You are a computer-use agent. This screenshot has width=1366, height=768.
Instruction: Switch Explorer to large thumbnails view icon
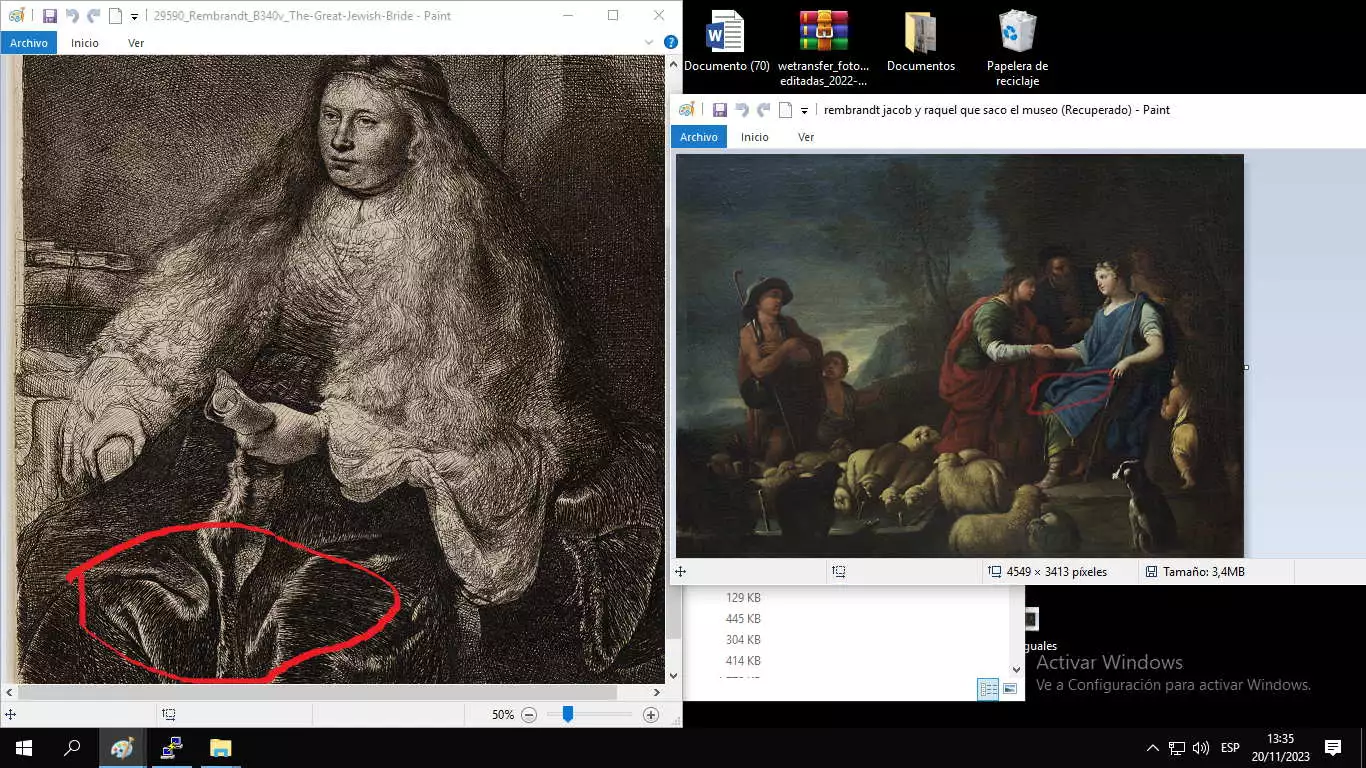pyautogui.click(x=1010, y=689)
